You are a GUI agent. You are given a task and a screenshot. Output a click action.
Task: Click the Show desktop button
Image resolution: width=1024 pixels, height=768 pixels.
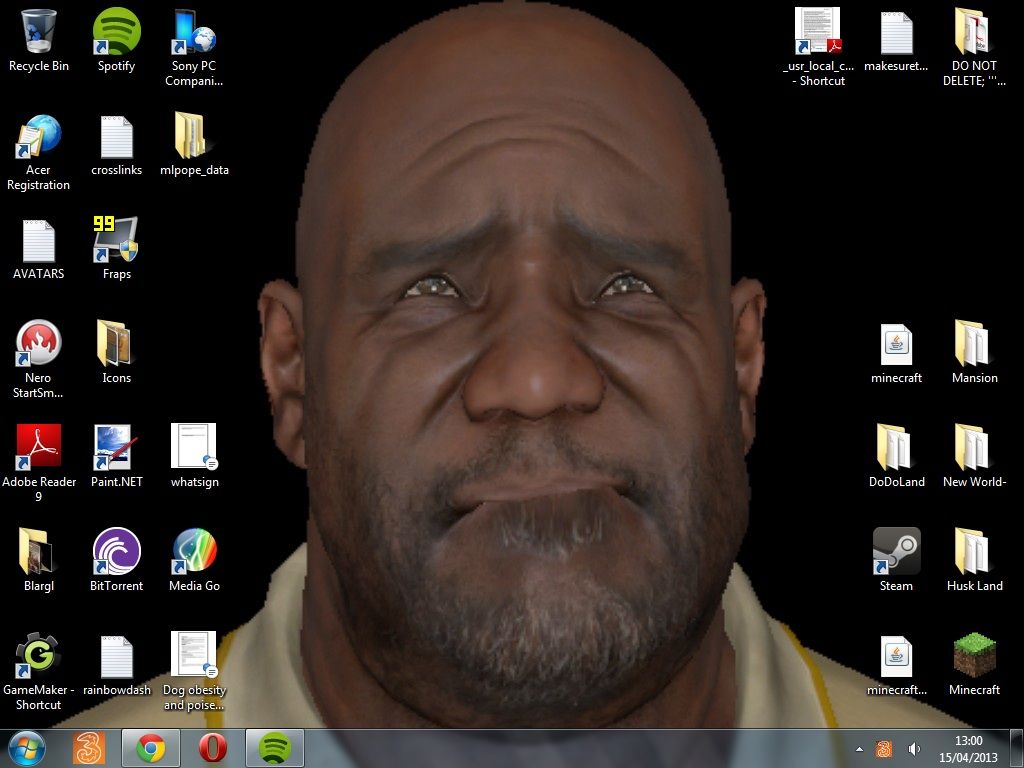click(x=1017, y=749)
